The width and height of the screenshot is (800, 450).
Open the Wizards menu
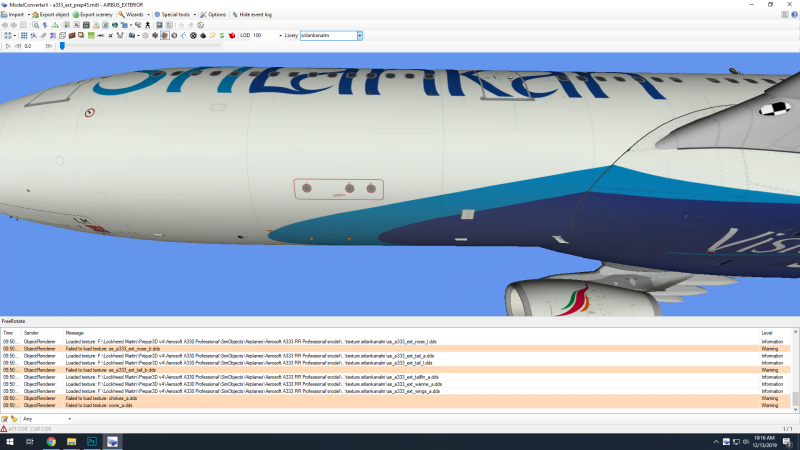(x=131, y=15)
